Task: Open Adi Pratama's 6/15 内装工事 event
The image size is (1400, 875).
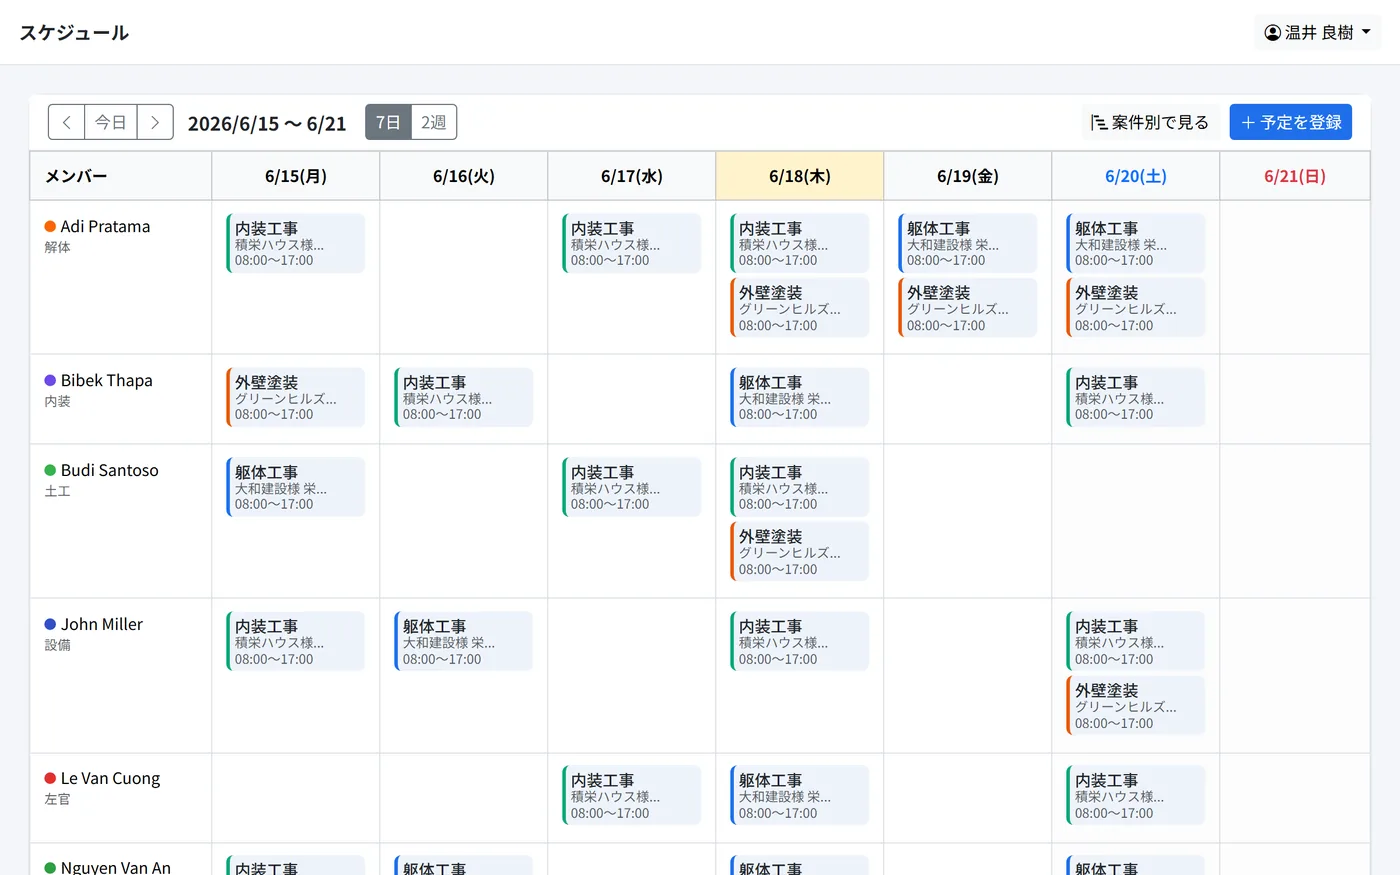Action: click(296, 243)
